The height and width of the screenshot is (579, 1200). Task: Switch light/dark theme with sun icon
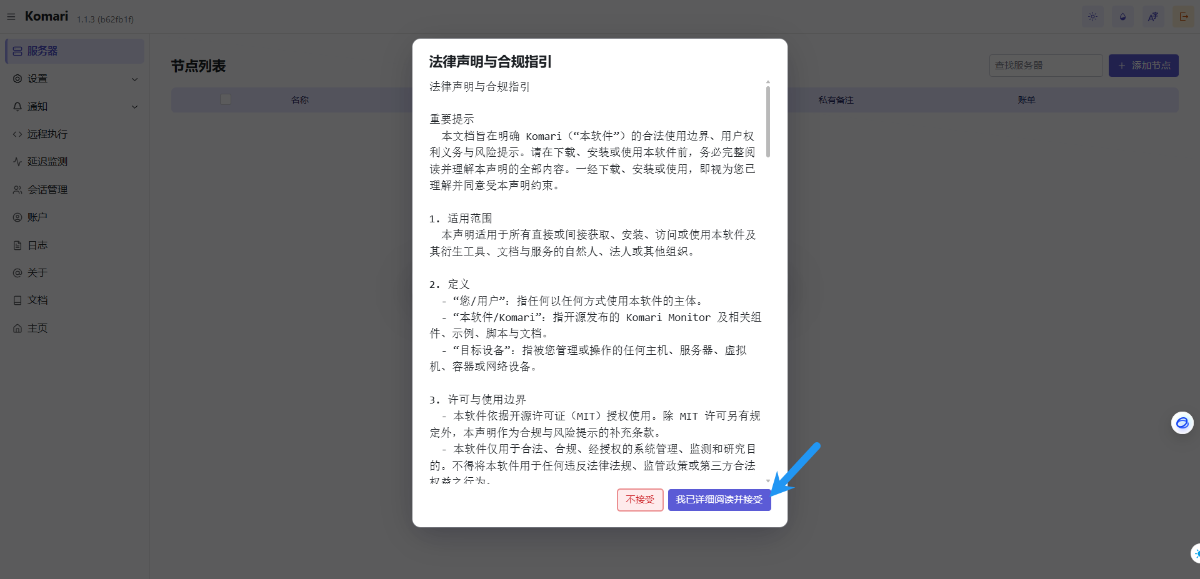tap(1093, 17)
